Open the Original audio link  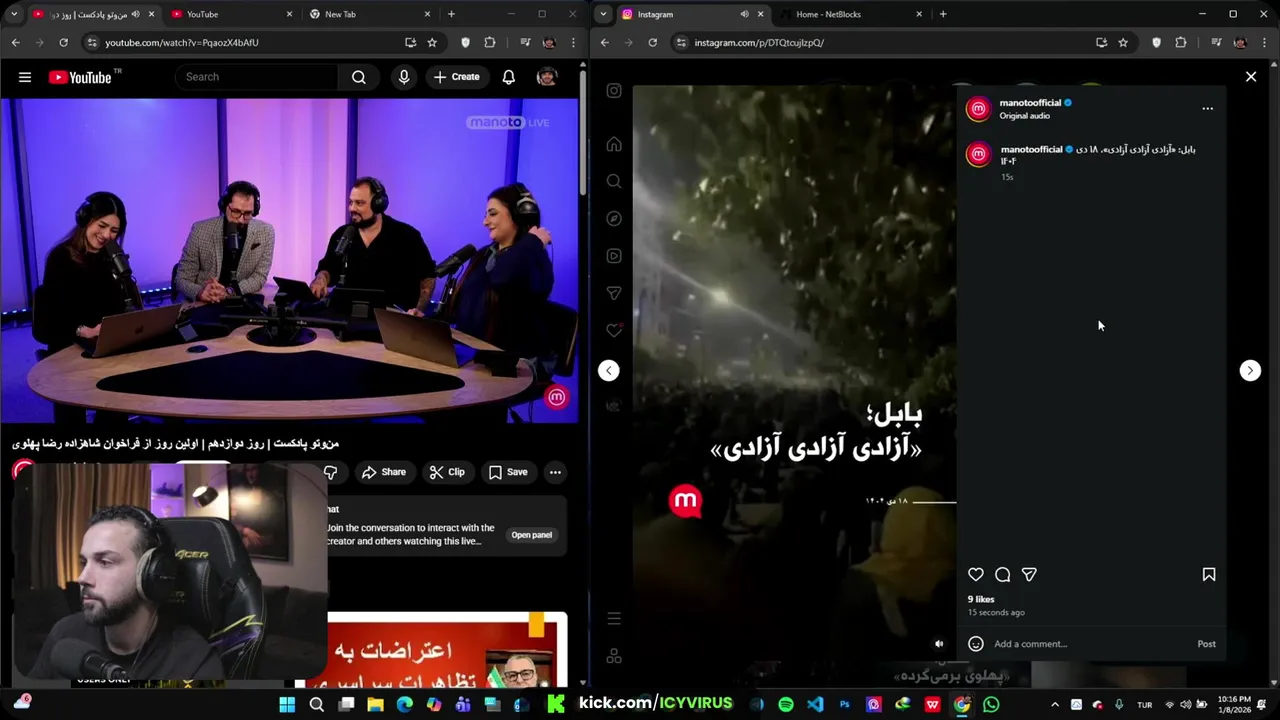1024,116
